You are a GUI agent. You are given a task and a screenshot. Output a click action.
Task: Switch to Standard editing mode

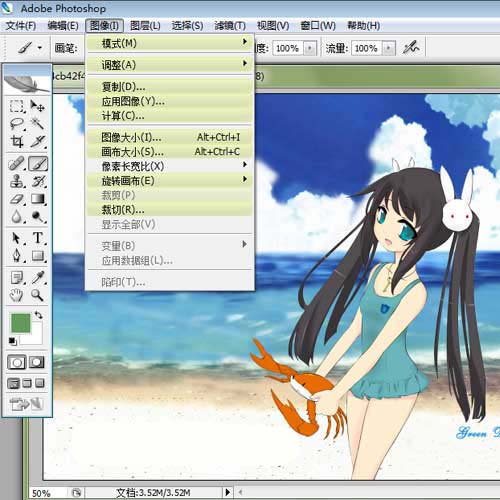[x=16, y=362]
